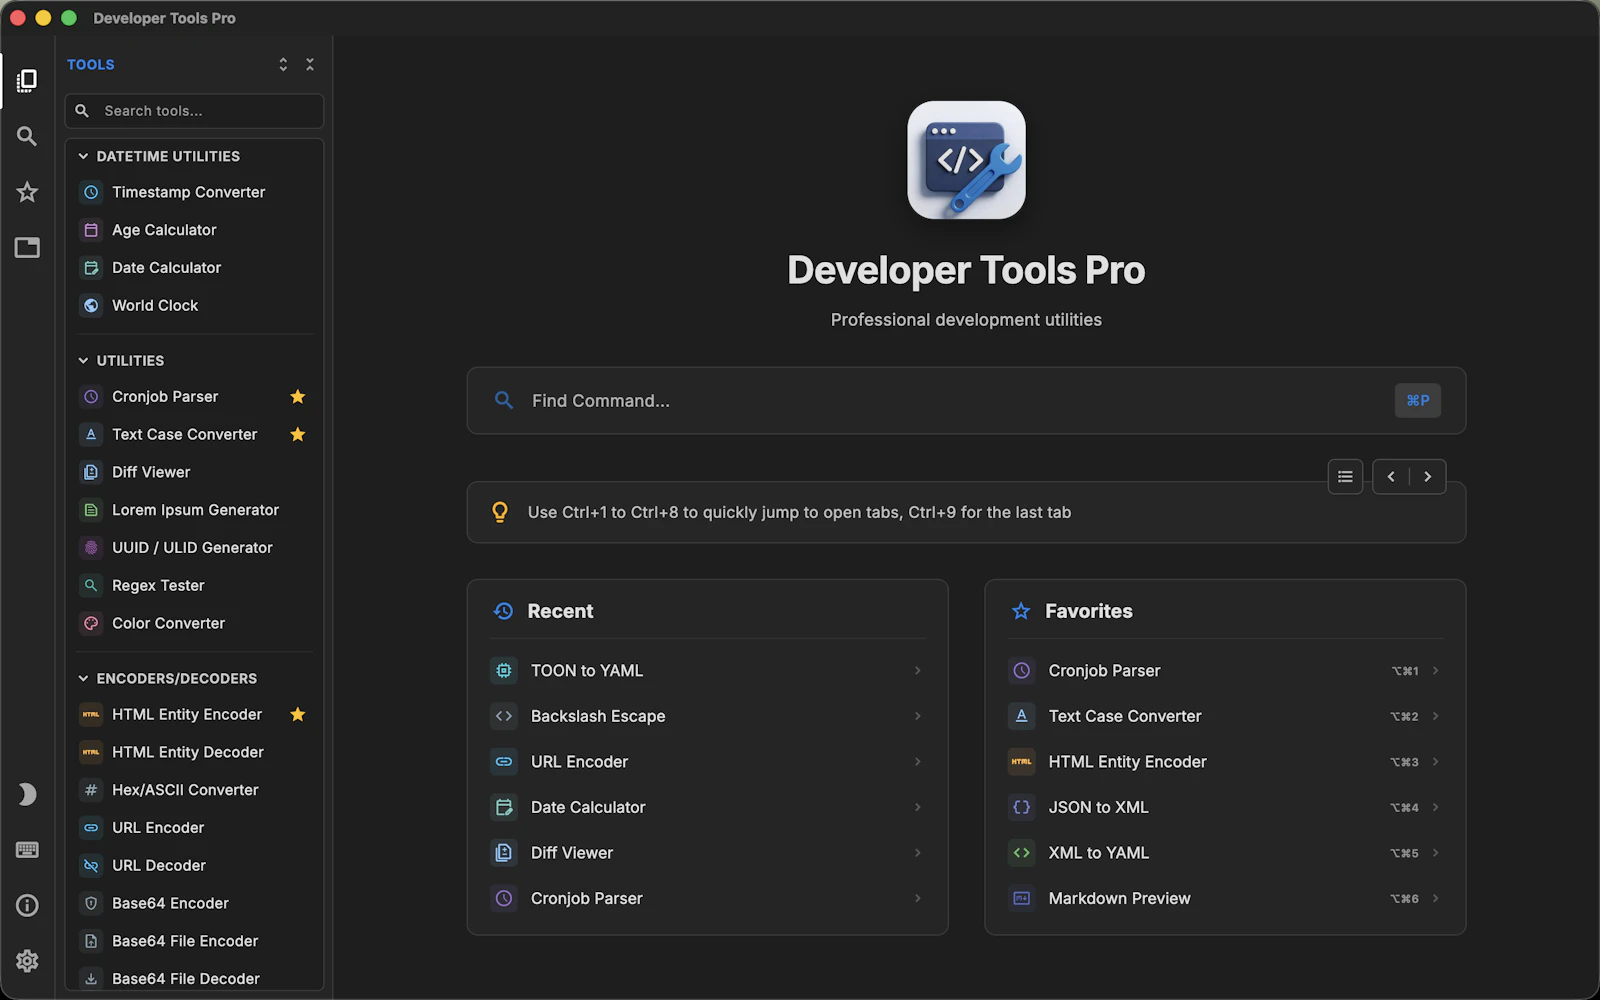Click the URL Decoder icon in sidebar
This screenshot has width=1600, height=1000.
point(91,866)
